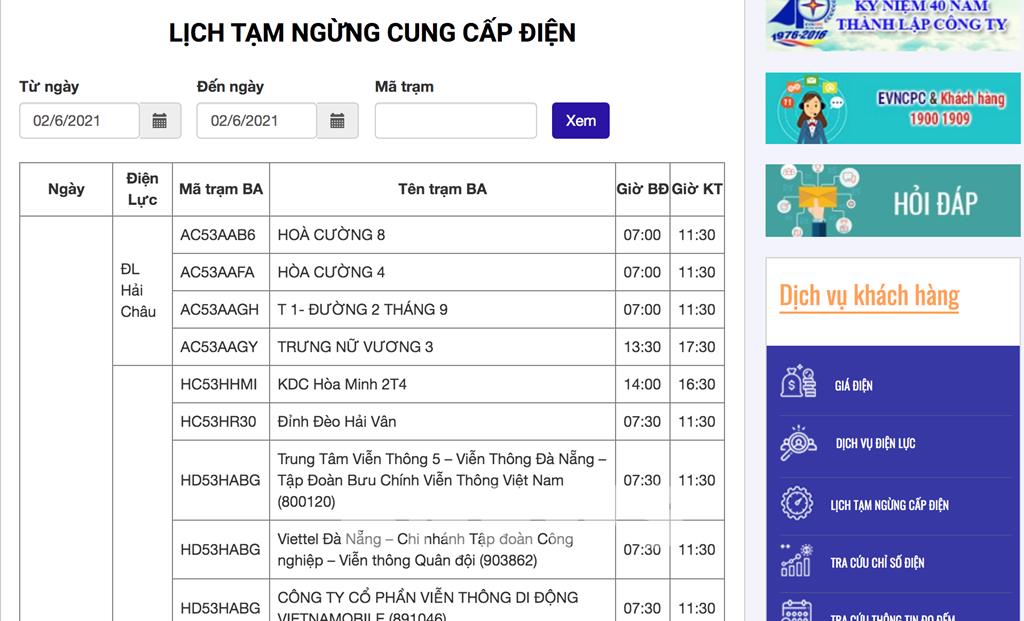Click start time 14:00 for KDC Hòa Minh 2T4
The image size is (1024, 621).
pyautogui.click(x=643, y=384)
